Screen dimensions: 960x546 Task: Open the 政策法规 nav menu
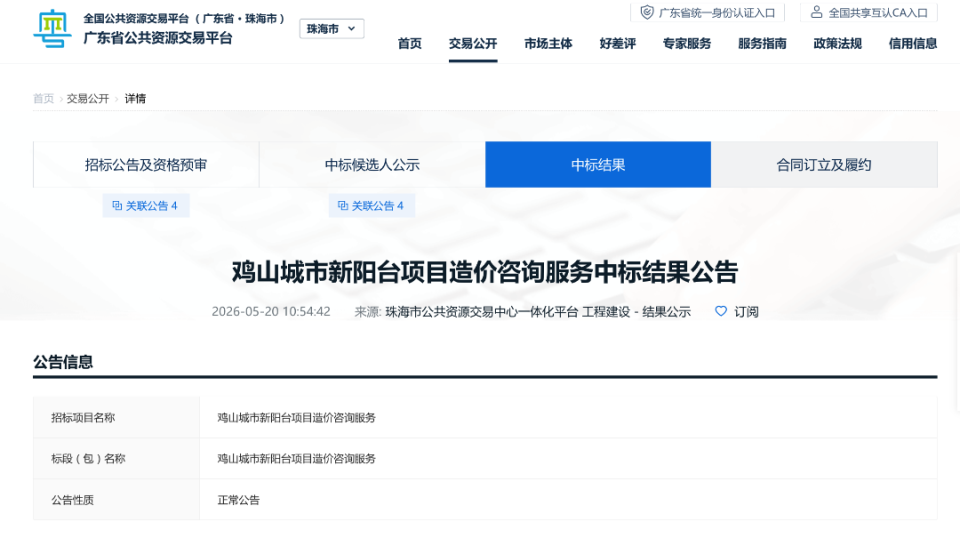[838, 43]
